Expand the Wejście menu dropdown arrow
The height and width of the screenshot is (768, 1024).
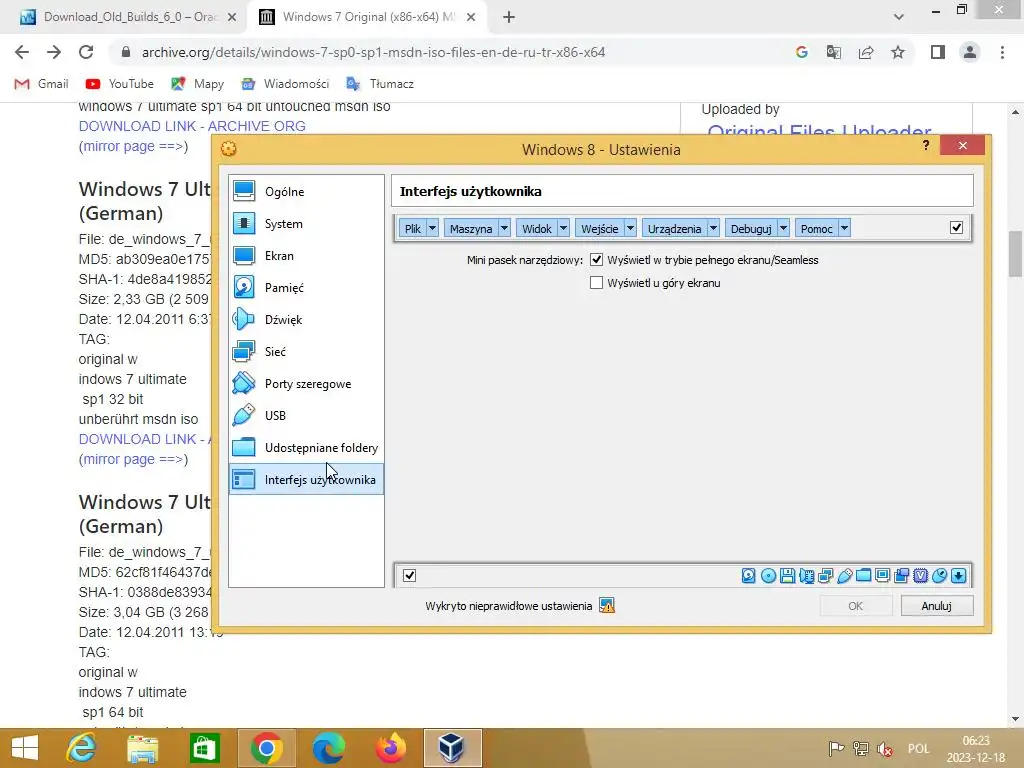(630, 229)
